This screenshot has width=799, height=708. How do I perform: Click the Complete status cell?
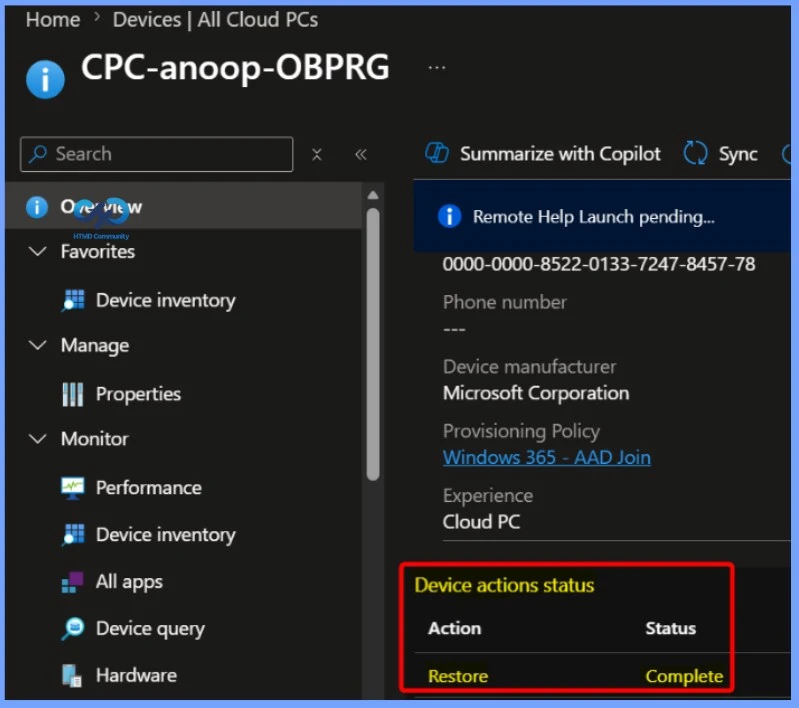[x=684, y=676]
